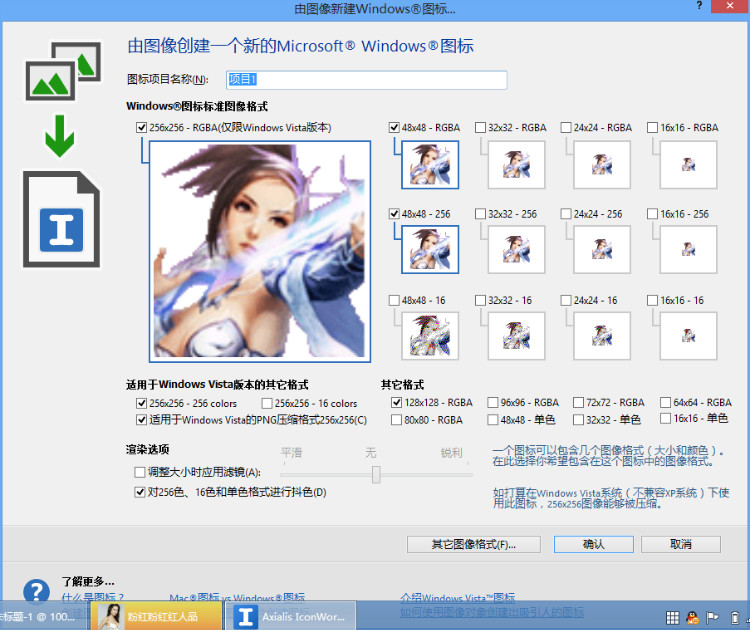Image resolution: width=750 pixels, height=630 pixels.
Task: Open the 什么是图标? link
Action: click(x=93, y=597)
